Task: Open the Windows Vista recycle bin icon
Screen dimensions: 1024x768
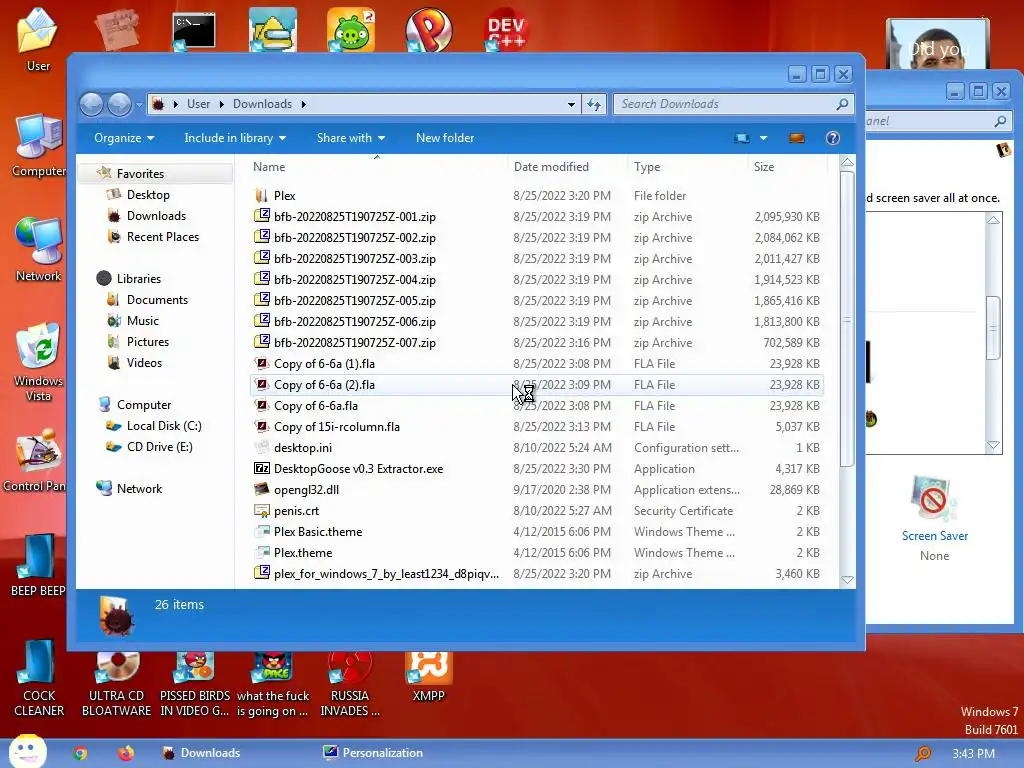Action: 38,362
